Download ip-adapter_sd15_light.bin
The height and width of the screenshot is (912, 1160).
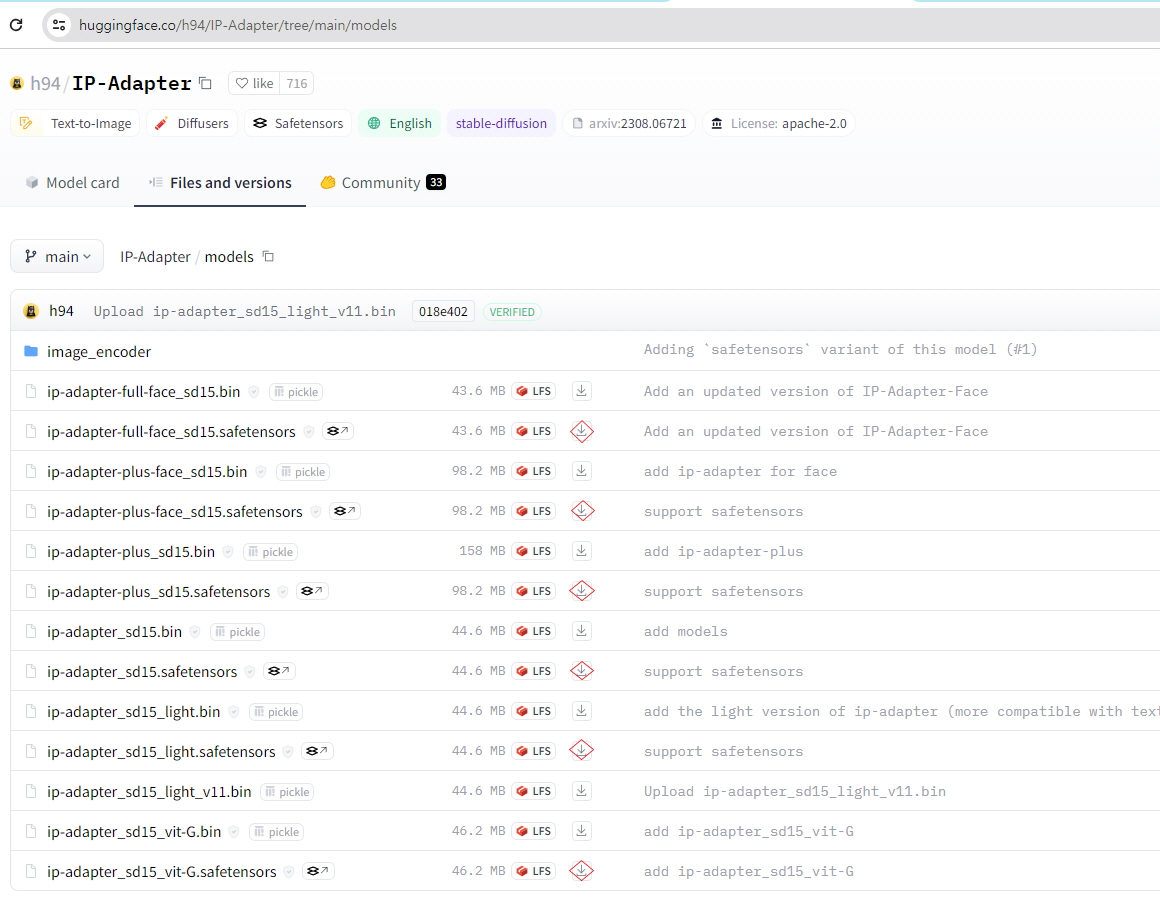[x=581, y=711]
